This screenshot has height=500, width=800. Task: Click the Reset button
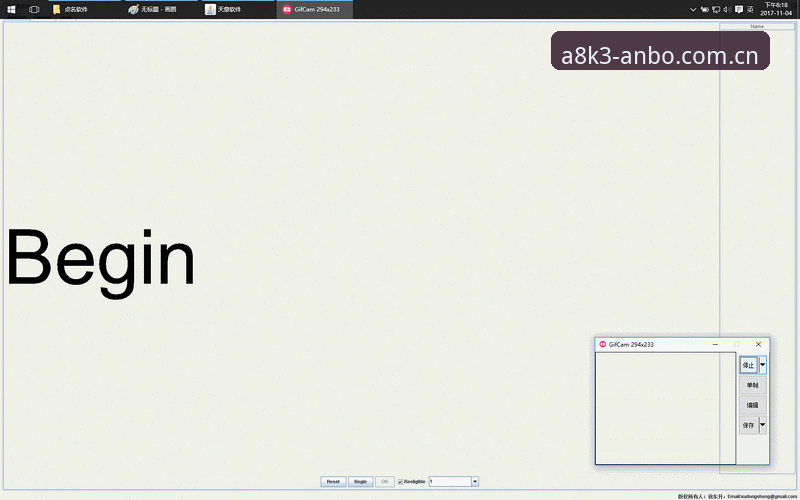tap(333, 482)
